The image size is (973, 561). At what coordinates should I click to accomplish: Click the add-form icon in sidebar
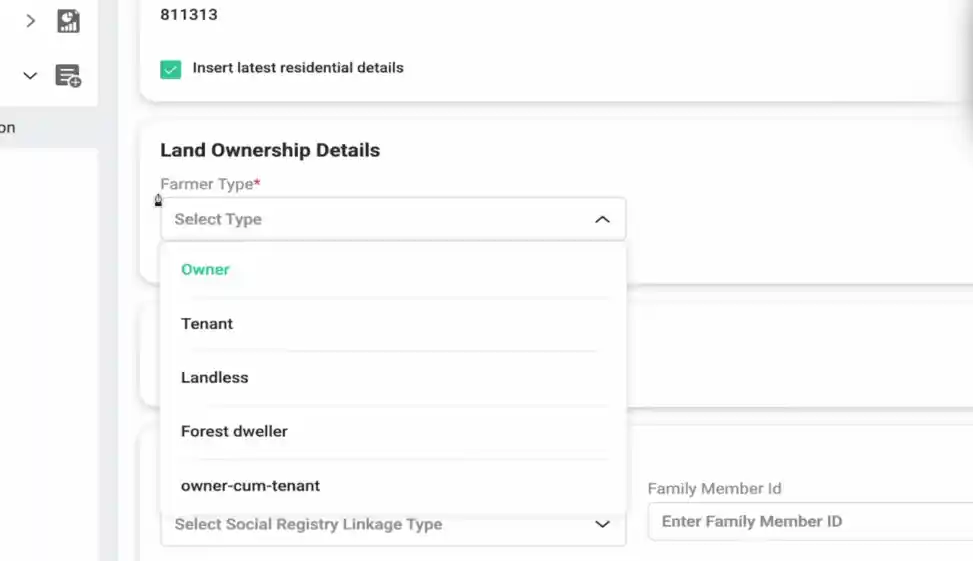(68, 76)
